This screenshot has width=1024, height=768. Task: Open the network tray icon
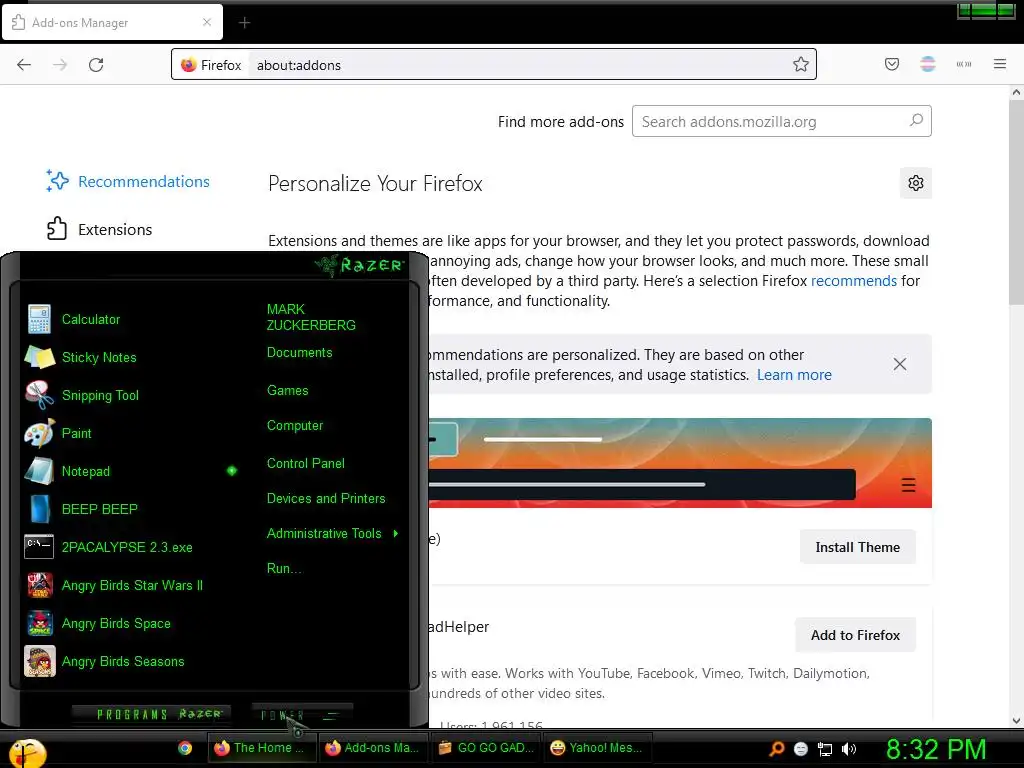pos(825,750)
